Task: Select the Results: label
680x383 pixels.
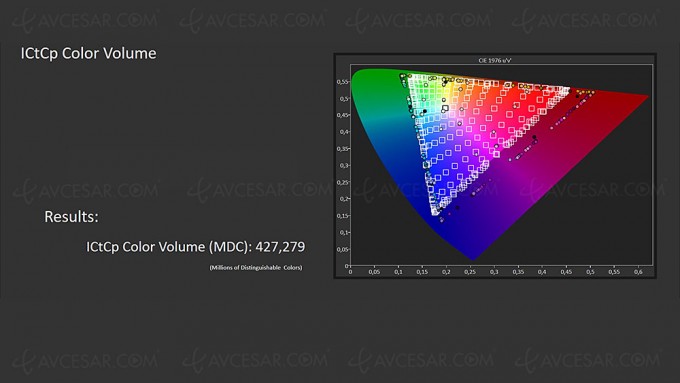Action: 72,216
